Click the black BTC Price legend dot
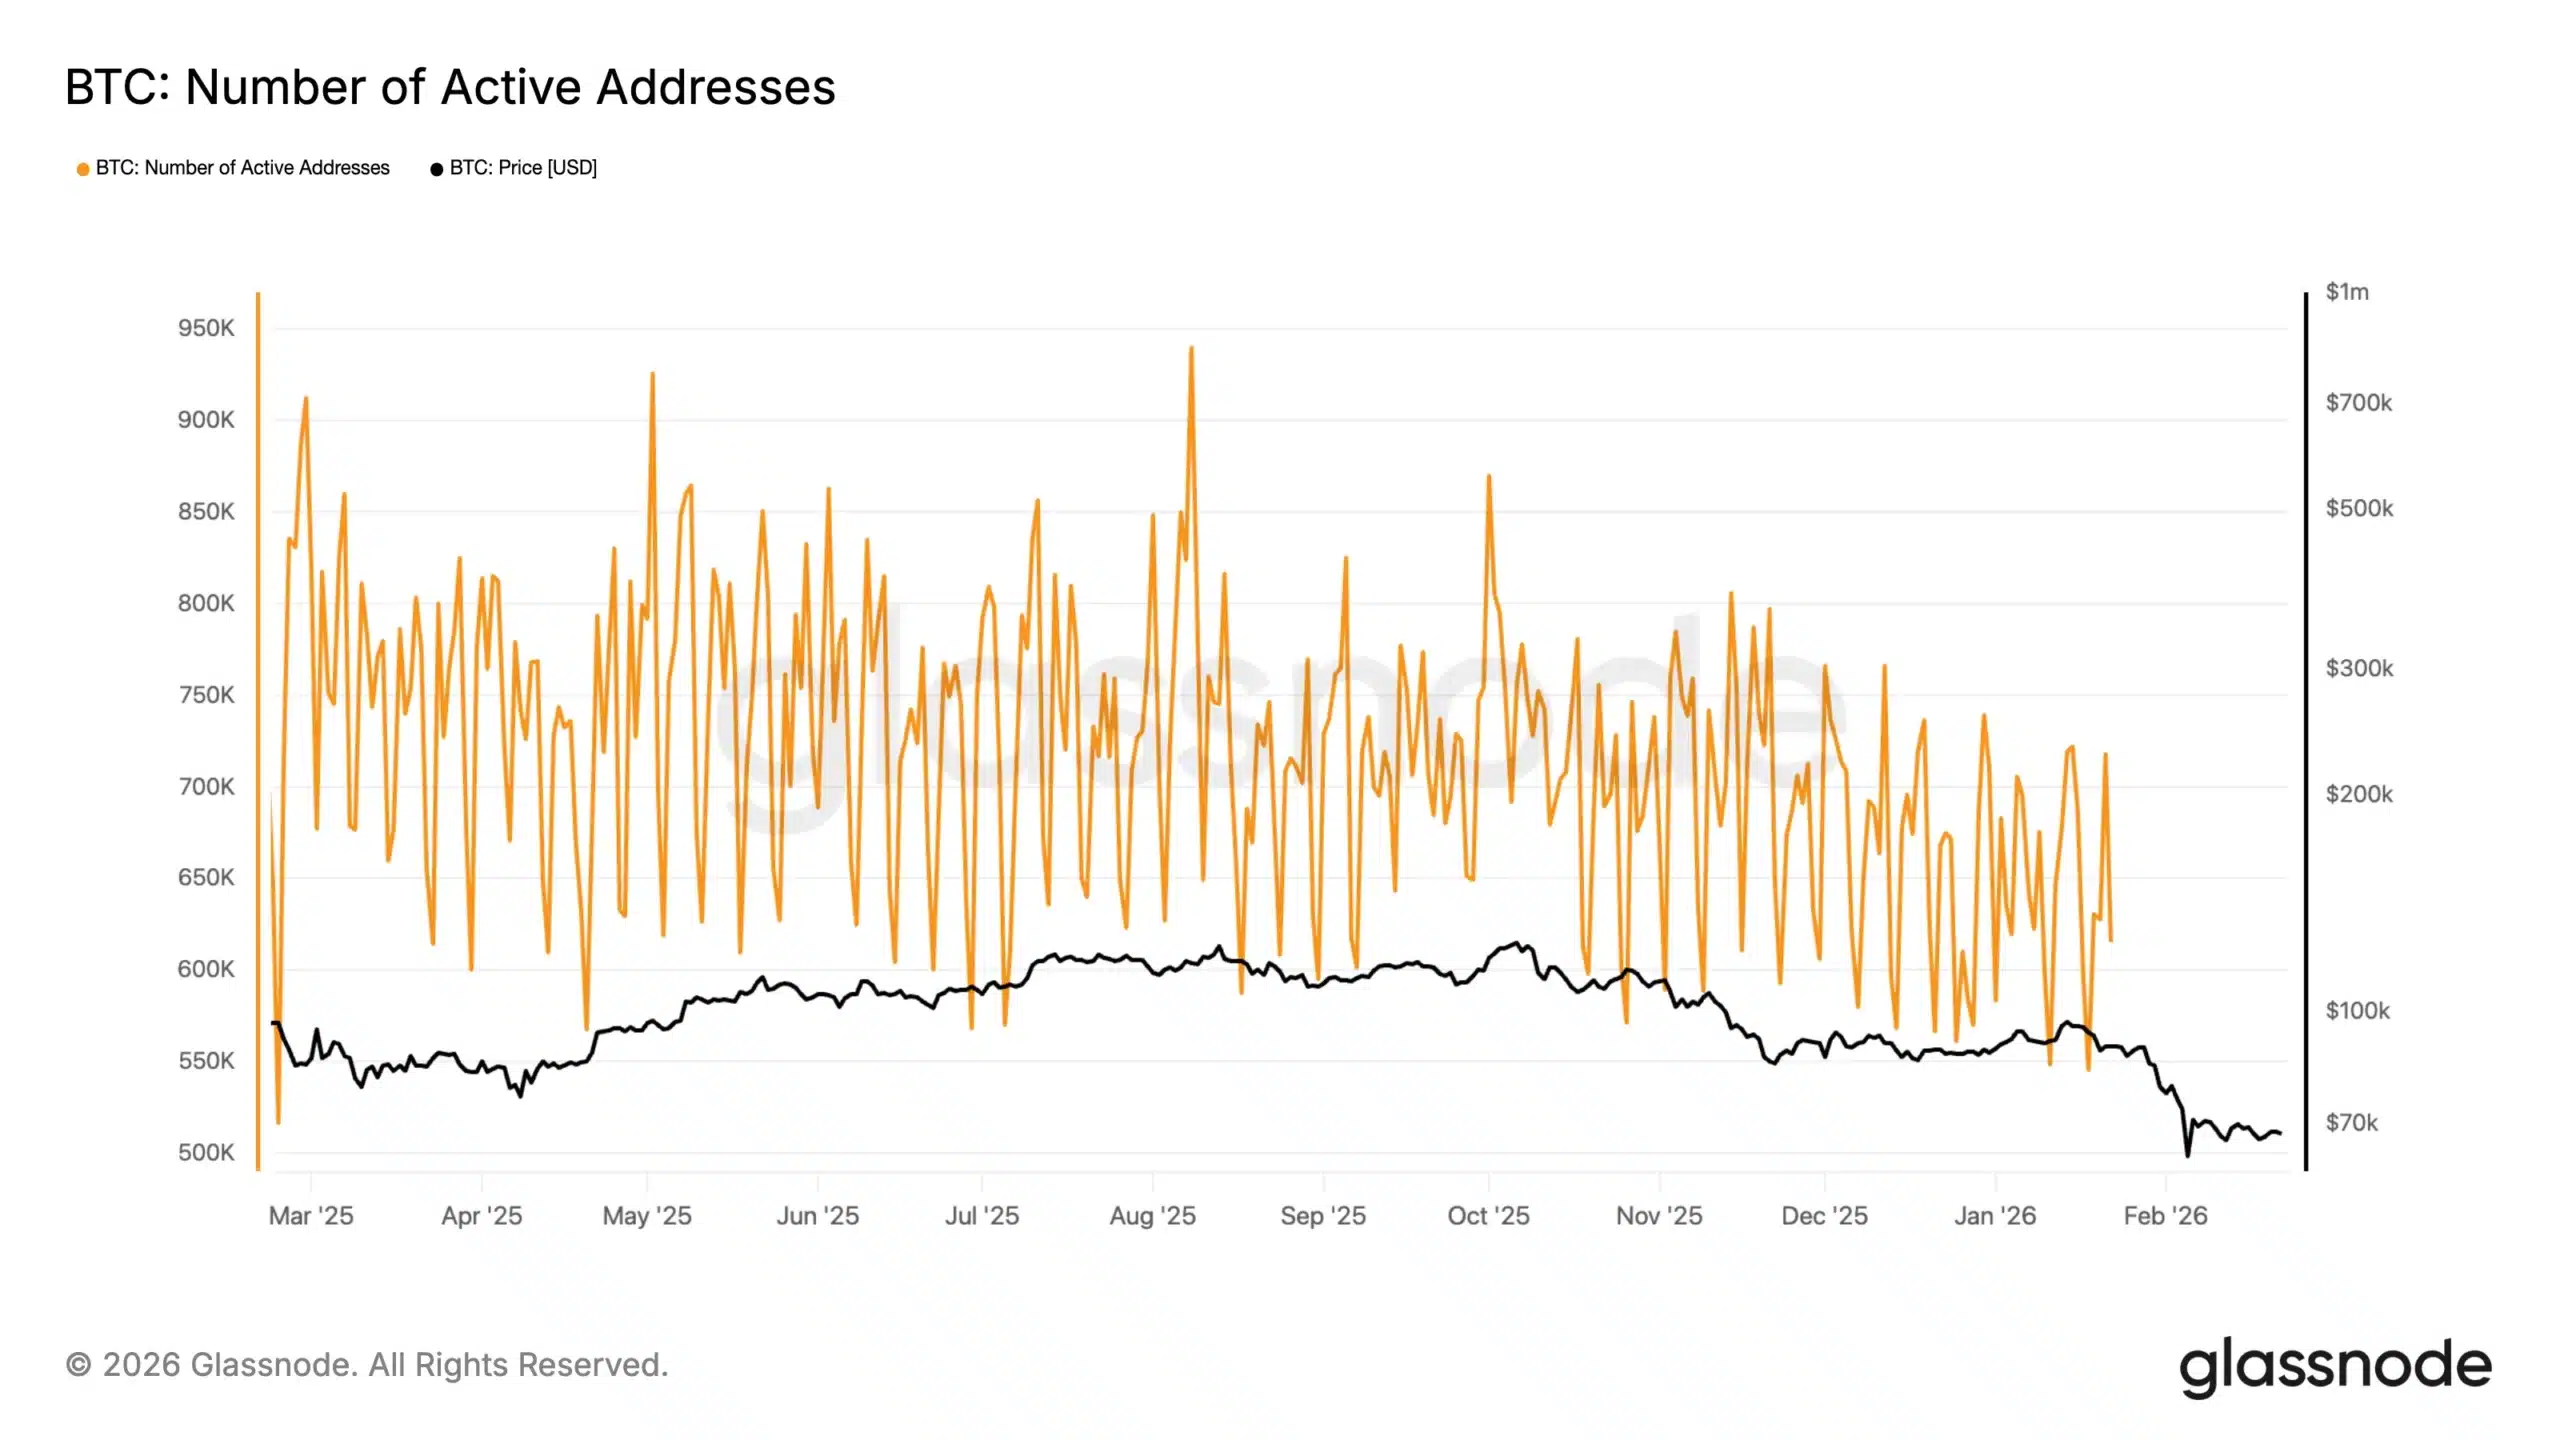Screen dimensions: 2560x1440 pos(436,169)
